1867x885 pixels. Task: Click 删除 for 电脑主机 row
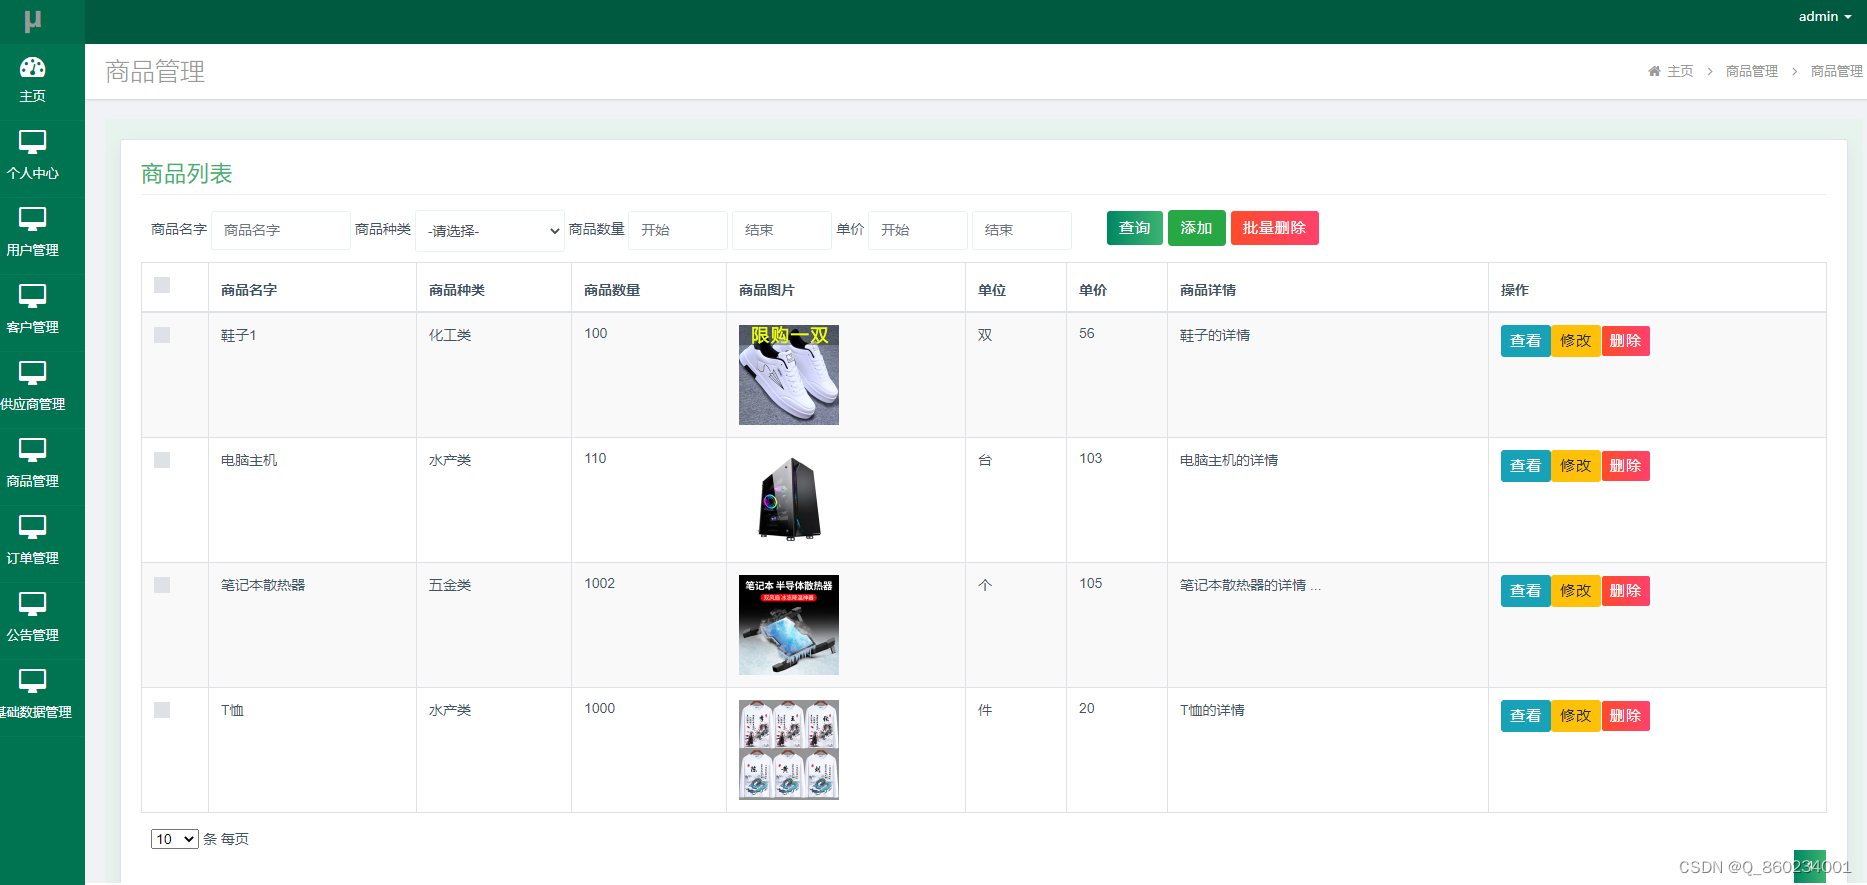(1626, 466)
